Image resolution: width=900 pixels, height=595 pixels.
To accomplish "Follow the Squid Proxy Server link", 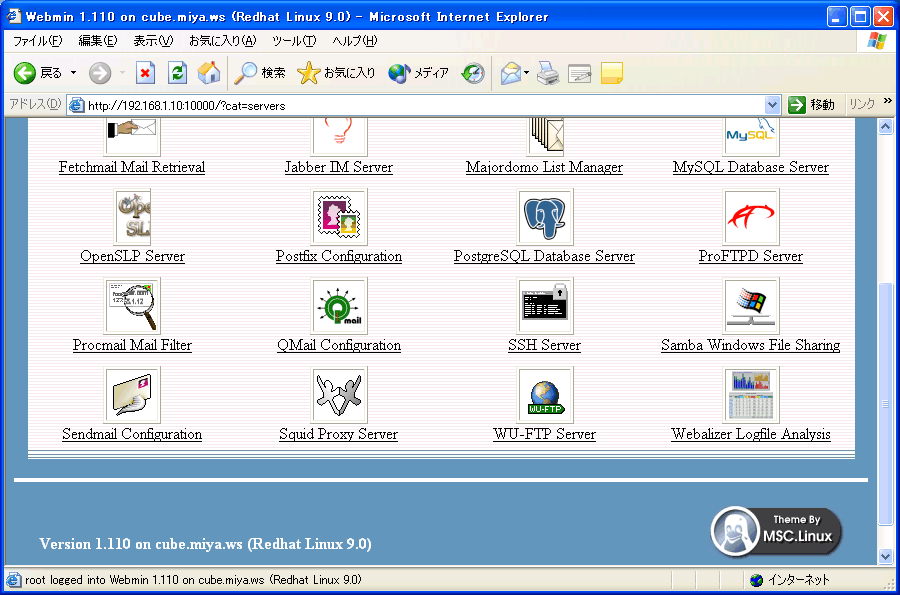I will (x=339, y=434).
